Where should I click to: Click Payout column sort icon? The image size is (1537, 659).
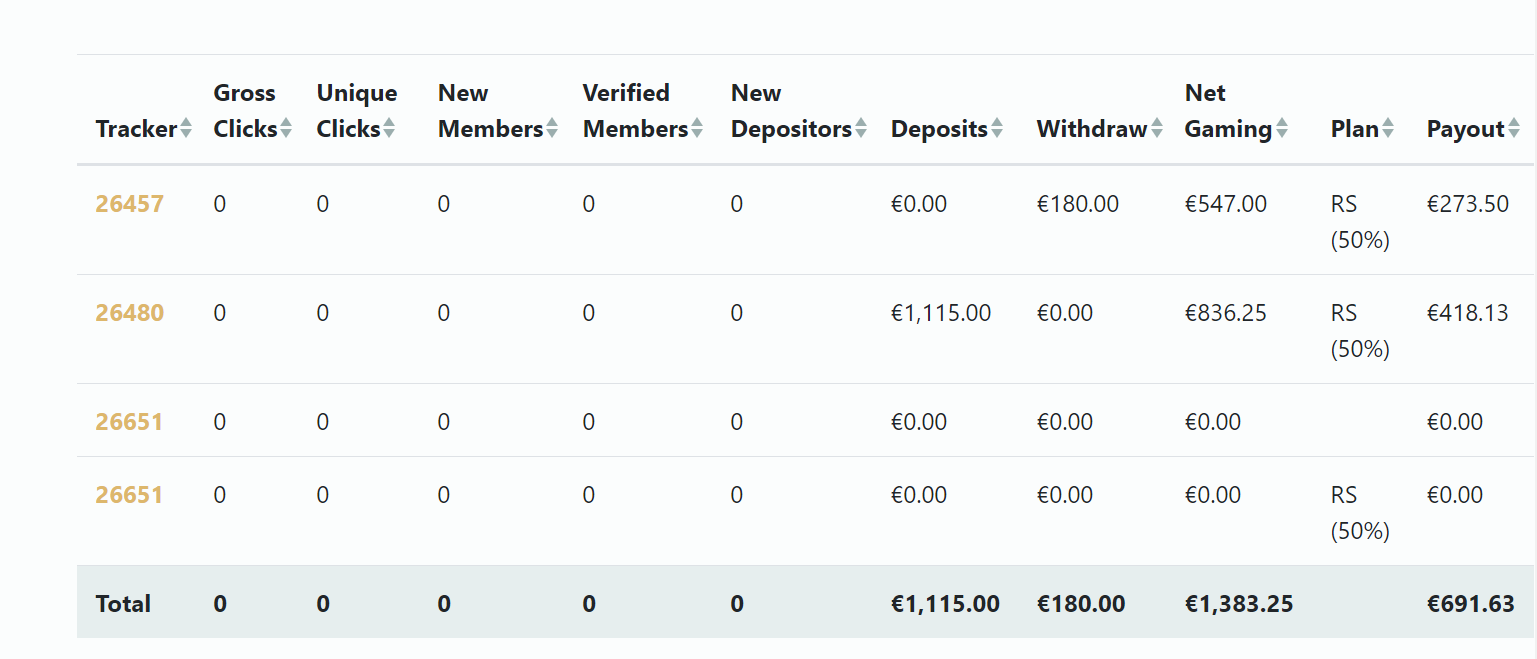pyautogui.click(x=1514, y=129)
